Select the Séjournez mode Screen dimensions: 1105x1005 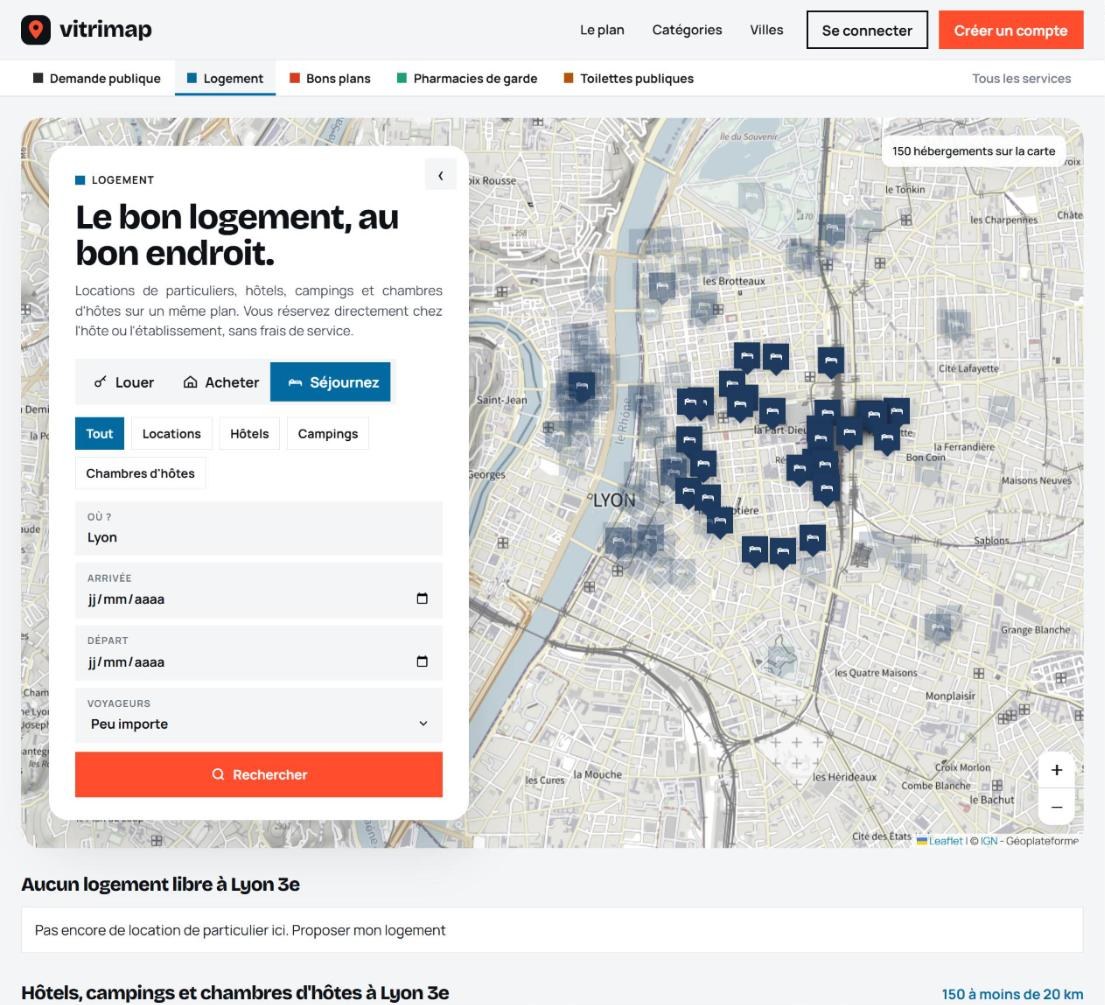331,382
